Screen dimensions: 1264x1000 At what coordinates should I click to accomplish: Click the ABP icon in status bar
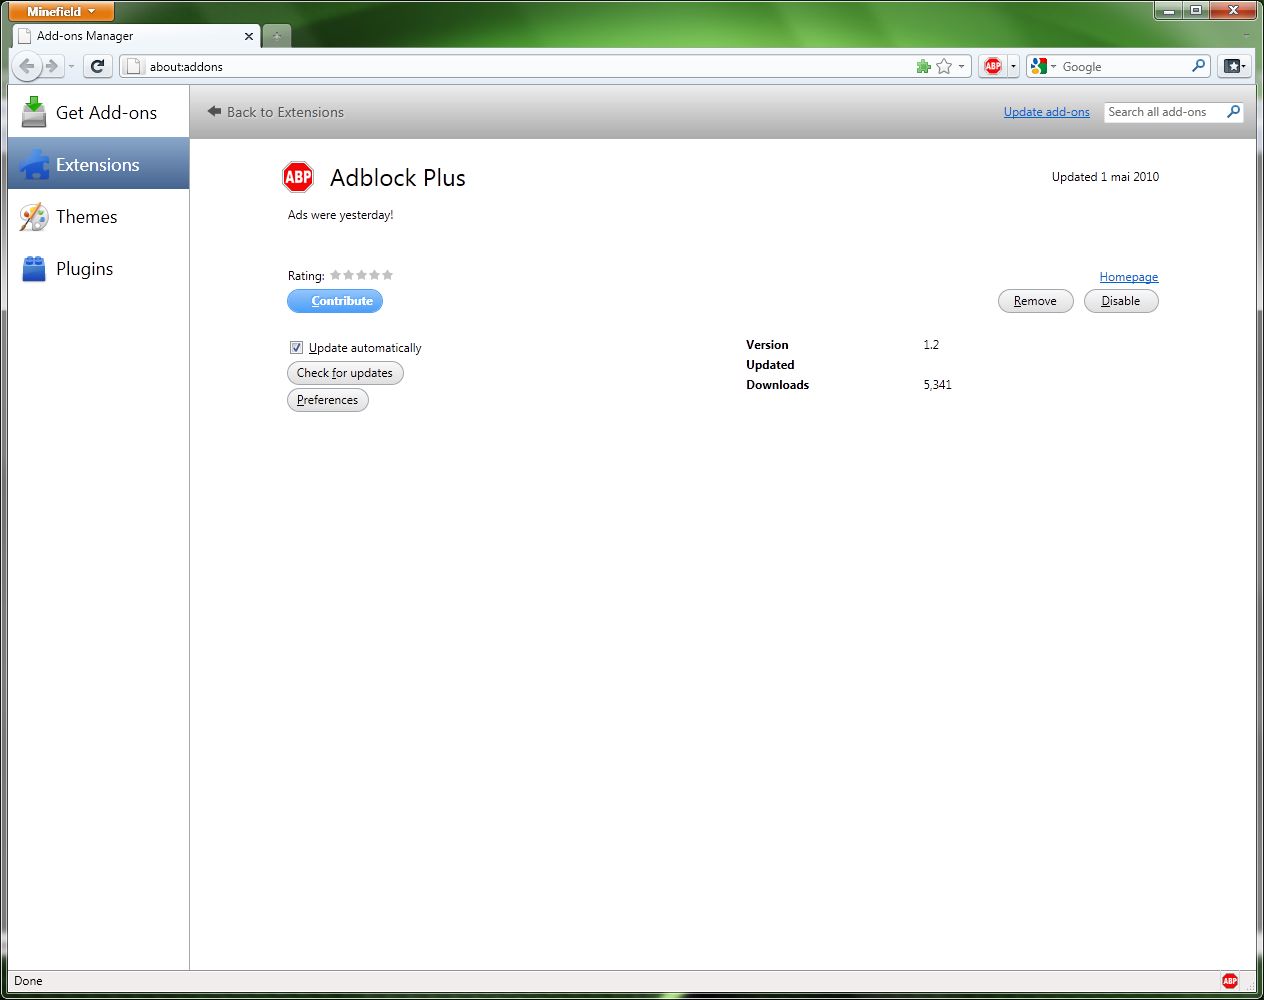(x=1229, y=981)
